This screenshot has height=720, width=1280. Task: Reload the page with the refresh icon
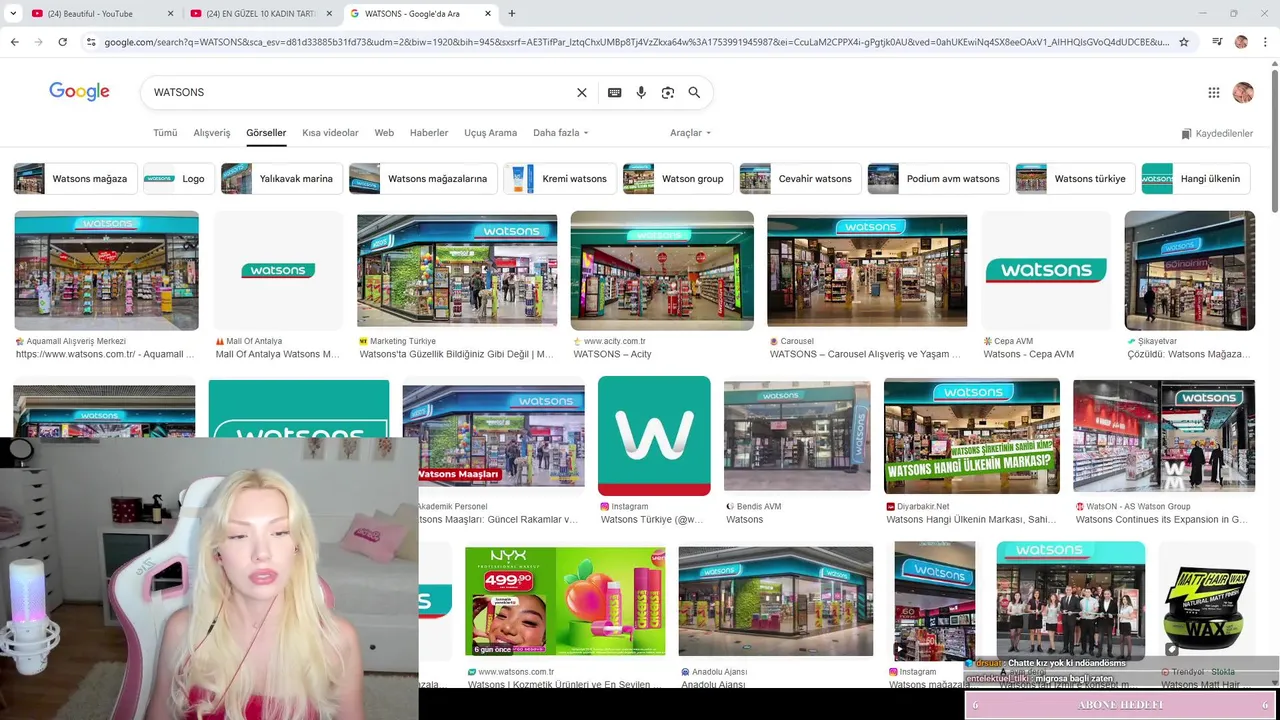[x=62, y=42]
